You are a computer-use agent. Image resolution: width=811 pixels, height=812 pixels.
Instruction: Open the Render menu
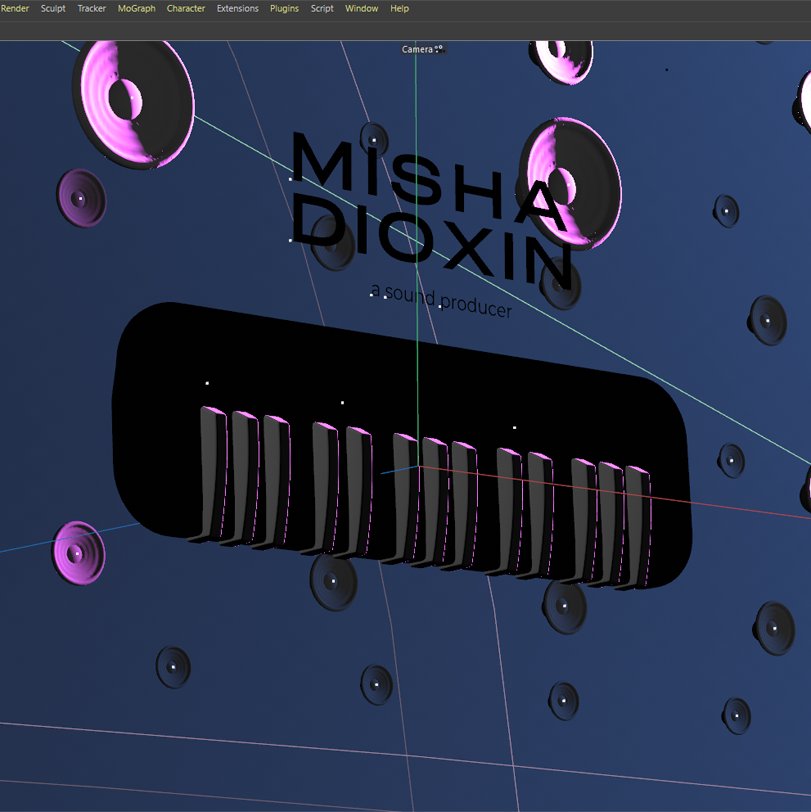[15, 8]
